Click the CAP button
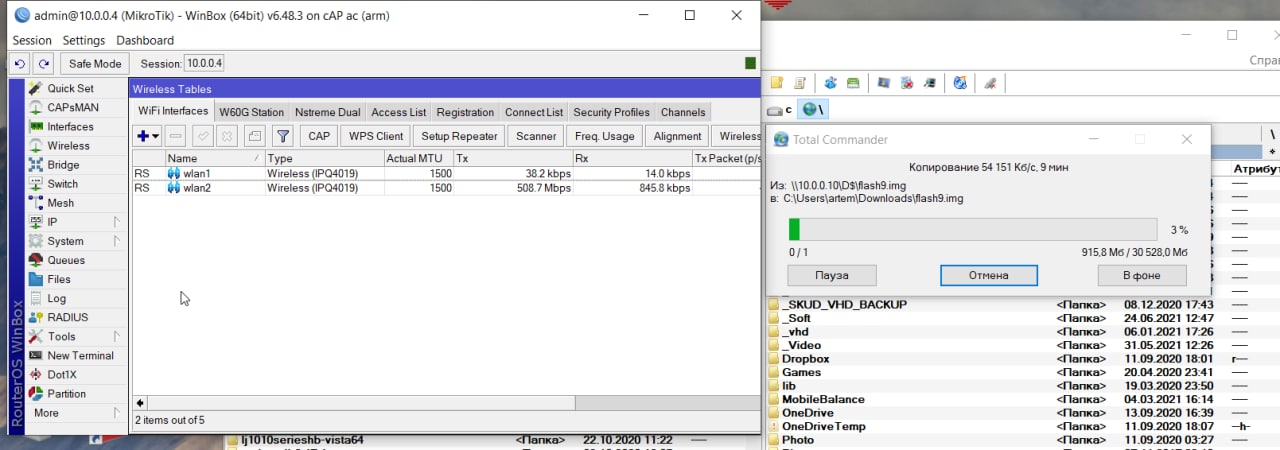1280x450 pixels. (319, 136)
